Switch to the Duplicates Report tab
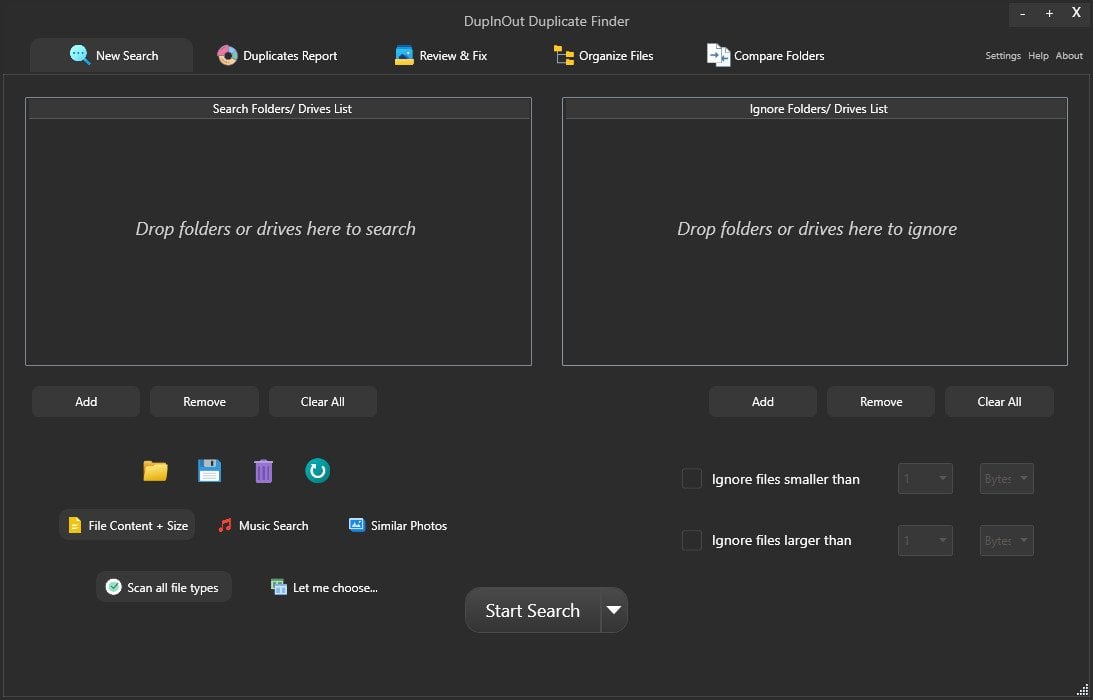 pyautogui.click(x=277, y=56)
